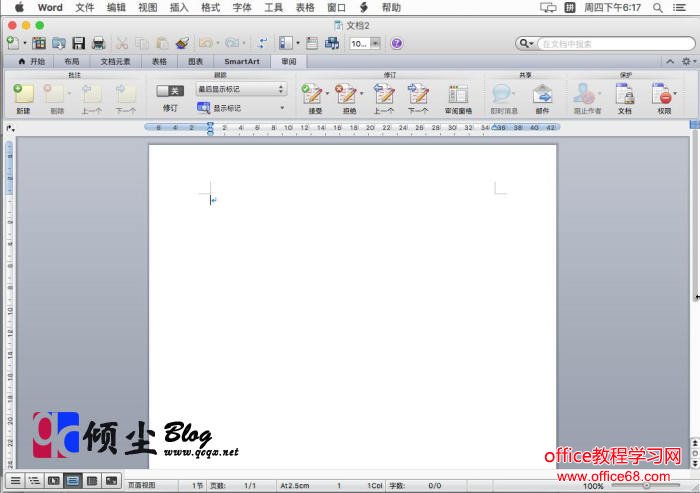Switch to the 文档元素 tab
Viewport: 700px width, 493px height.
[x=115, y=62]
